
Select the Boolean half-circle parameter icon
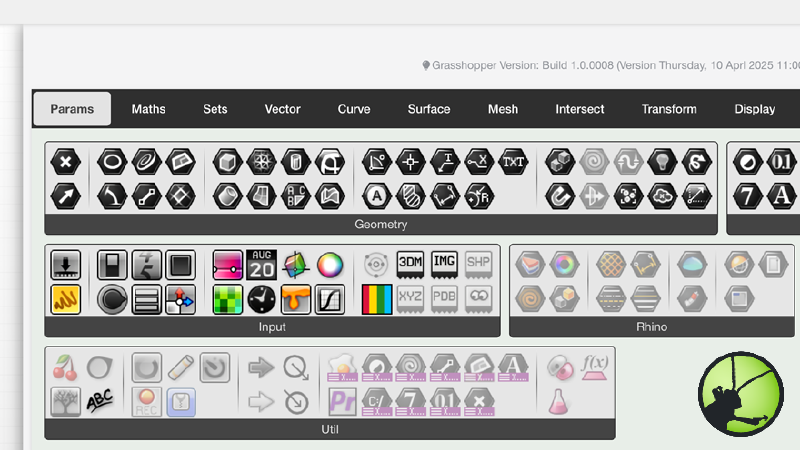(x=748, y=162)
